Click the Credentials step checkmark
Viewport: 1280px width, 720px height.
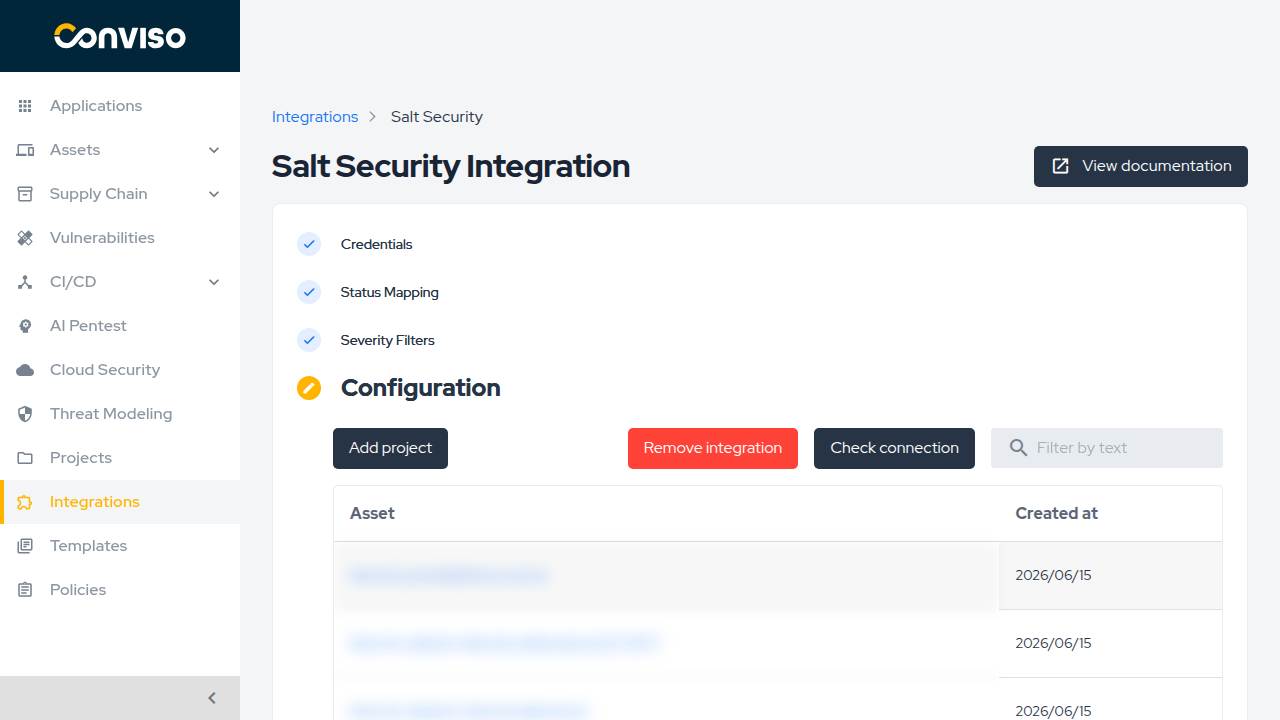[x=309, y=244]
